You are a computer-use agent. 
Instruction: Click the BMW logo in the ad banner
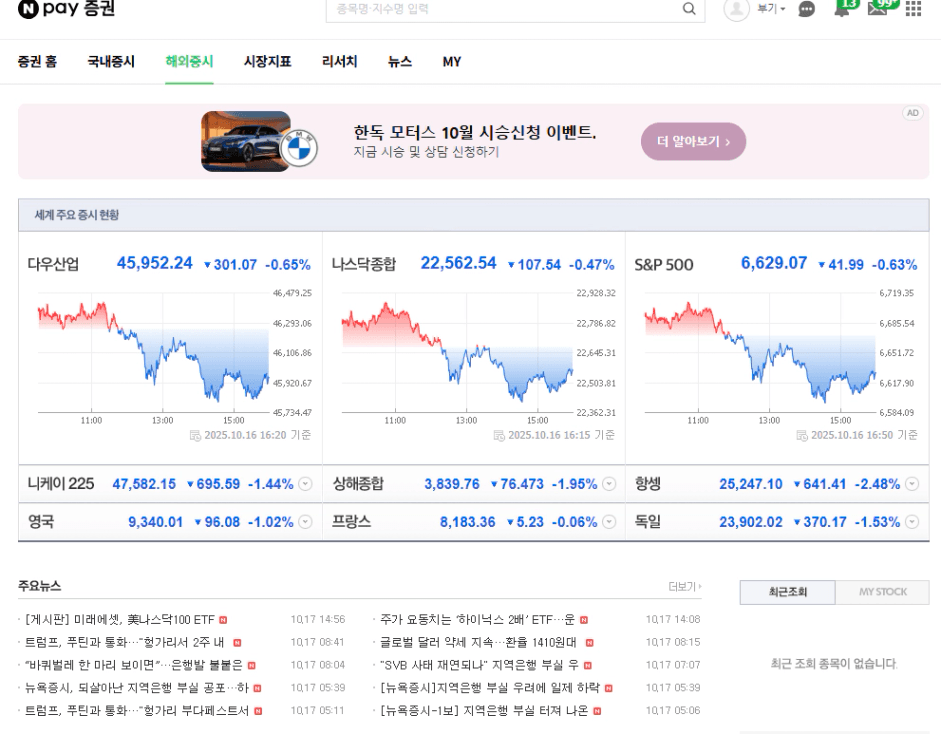coord(297,150)
